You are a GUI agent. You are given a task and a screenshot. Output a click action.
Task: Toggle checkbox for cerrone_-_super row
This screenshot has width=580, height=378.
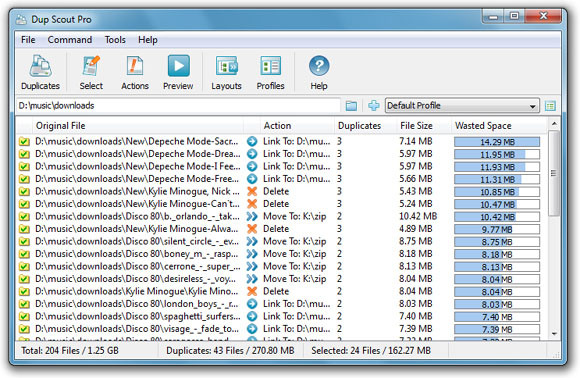point(24,267)
